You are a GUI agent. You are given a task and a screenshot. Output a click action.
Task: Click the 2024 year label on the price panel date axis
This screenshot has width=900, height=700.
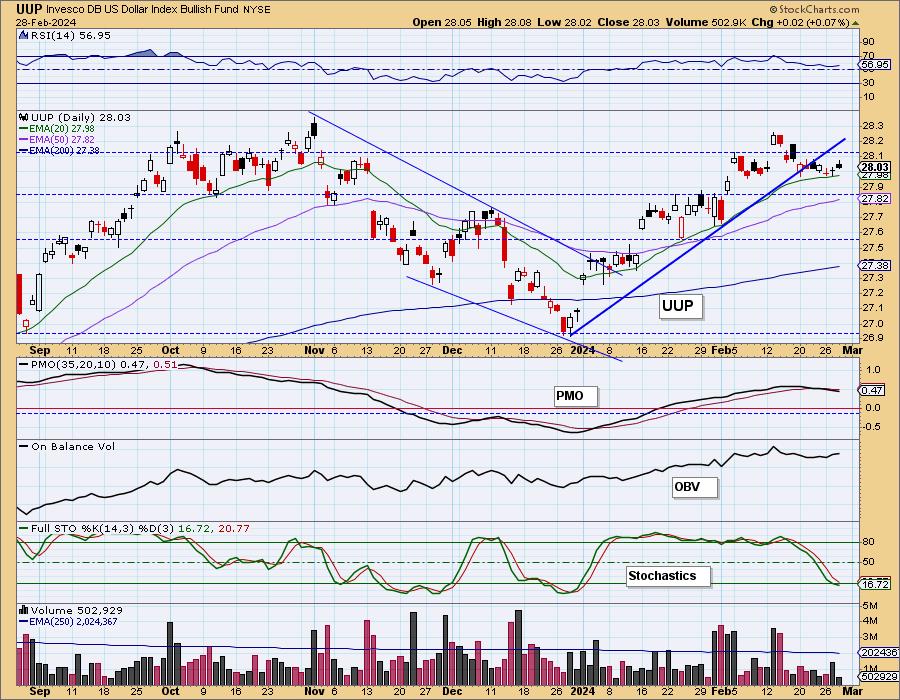[583, 350]
